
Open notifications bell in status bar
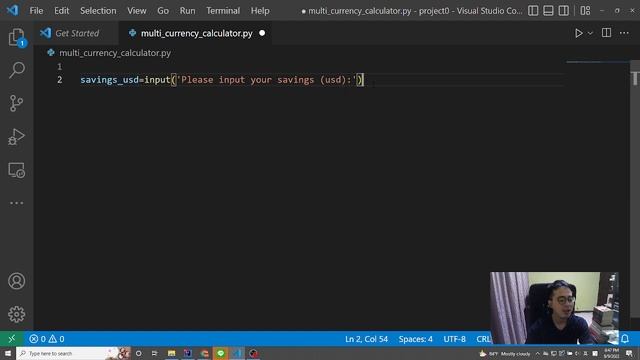(x=625, y=339)
